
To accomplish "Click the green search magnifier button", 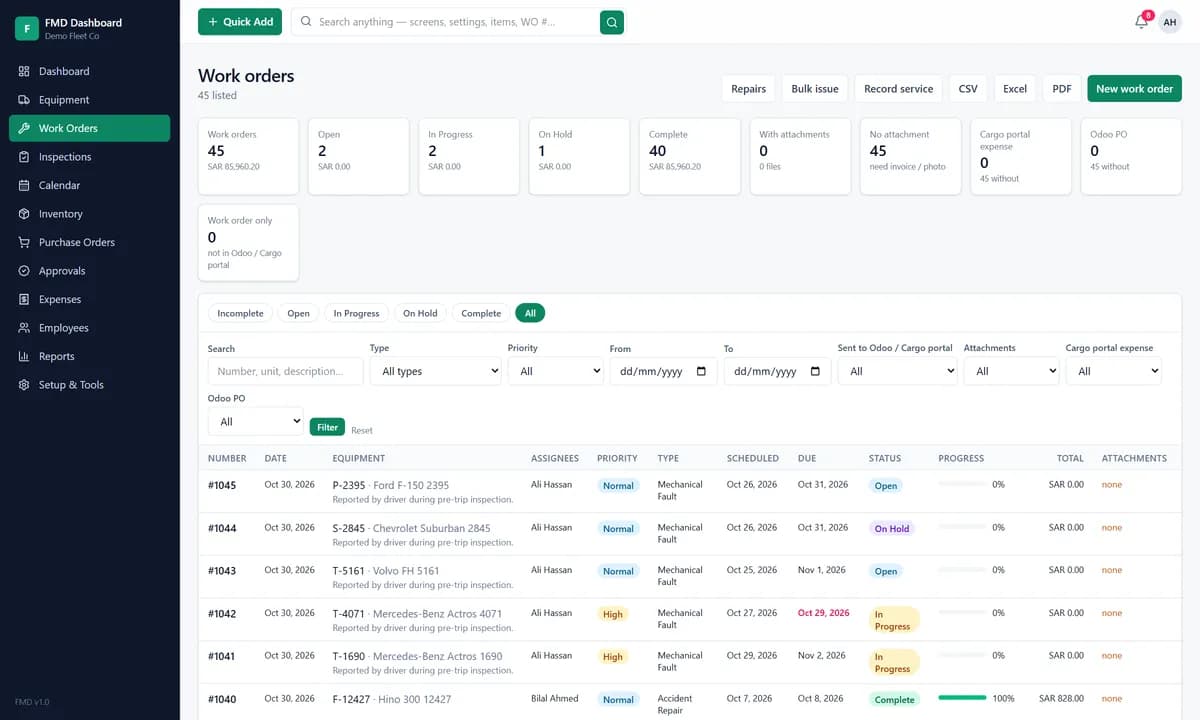I will [612, 22].
